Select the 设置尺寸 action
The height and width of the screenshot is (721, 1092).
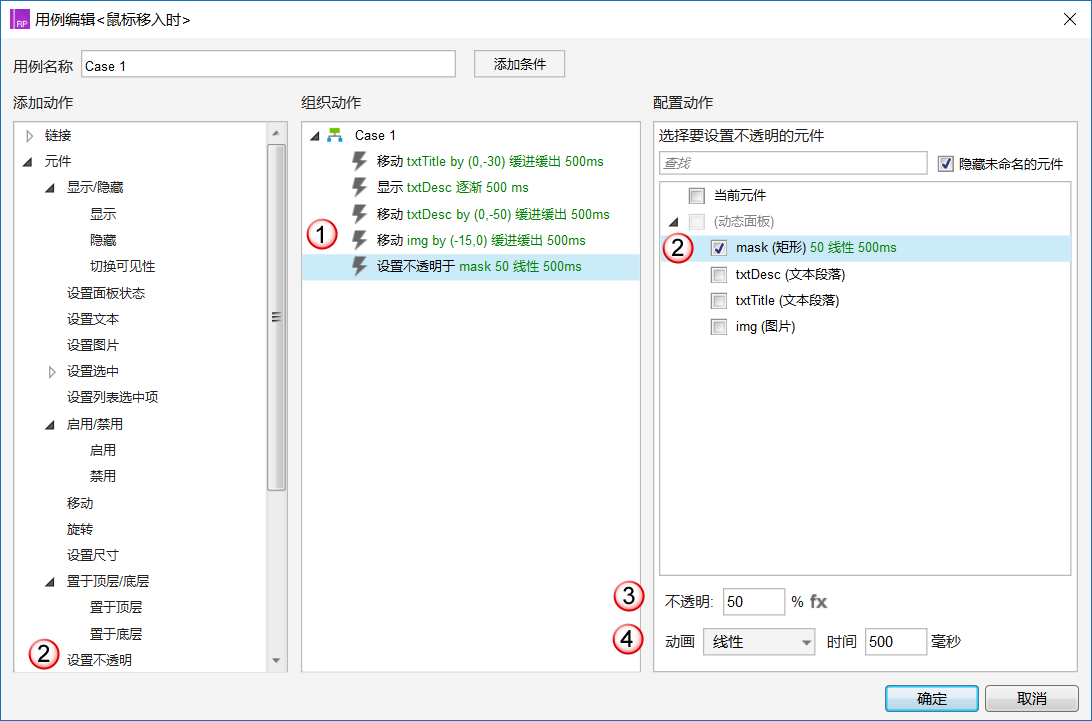click(x=93, y=555)
